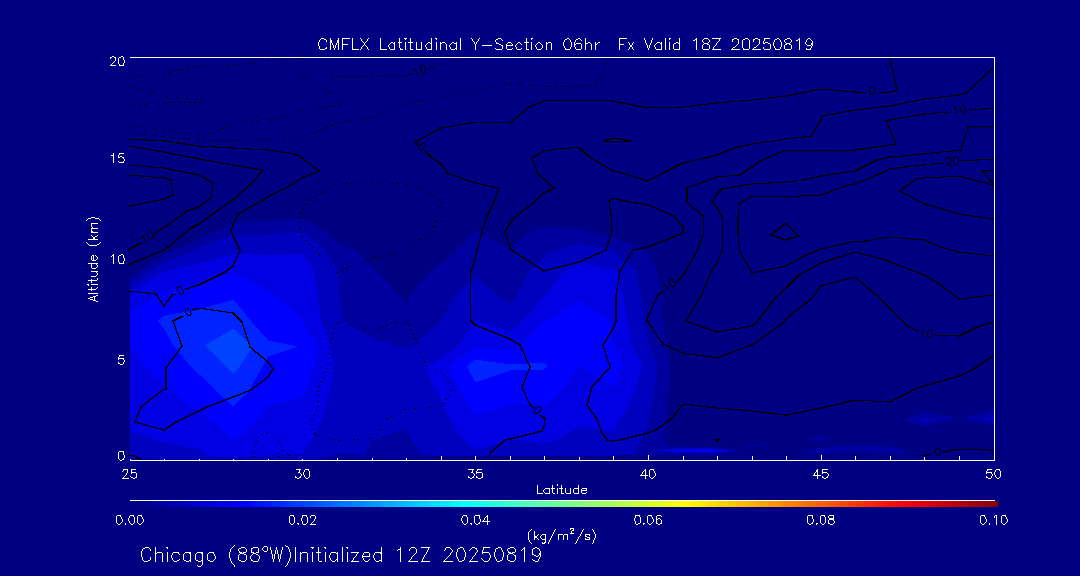Click the color scale value '0.08'
The image size is (1080, 576).
822,520
